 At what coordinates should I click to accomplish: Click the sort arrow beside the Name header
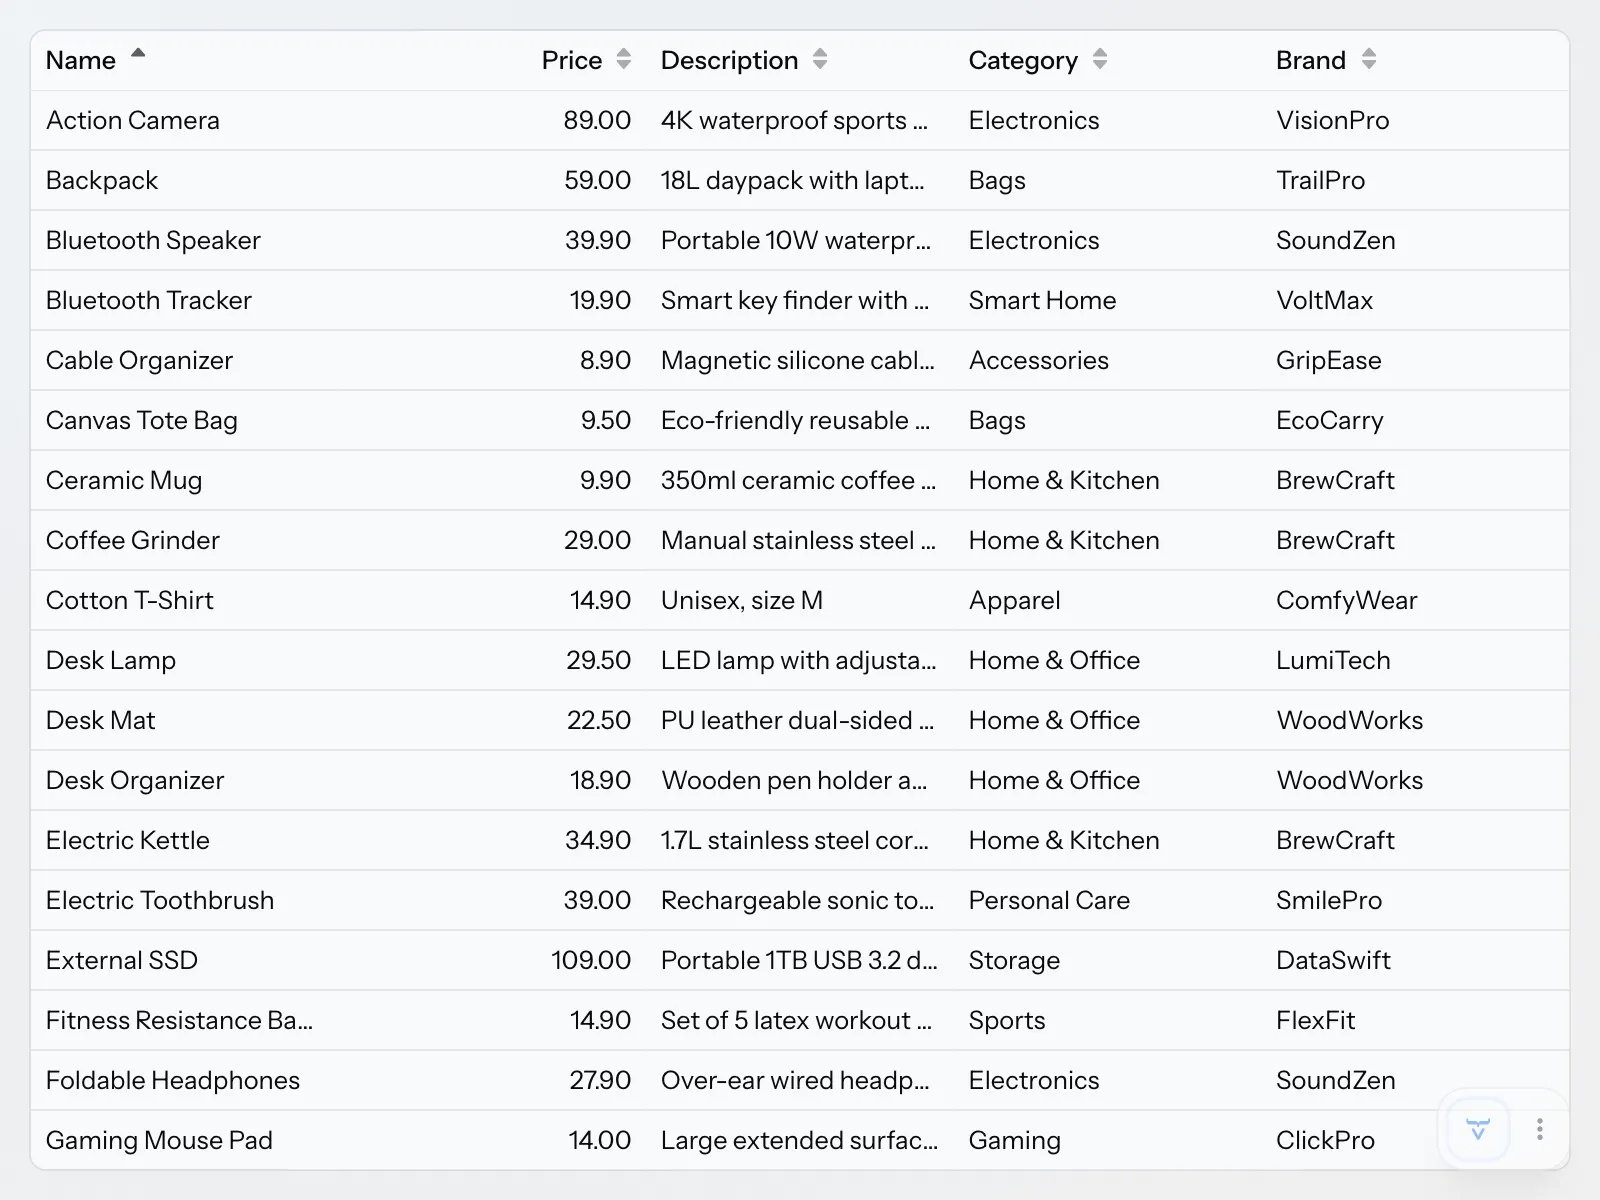click(138, 54)
